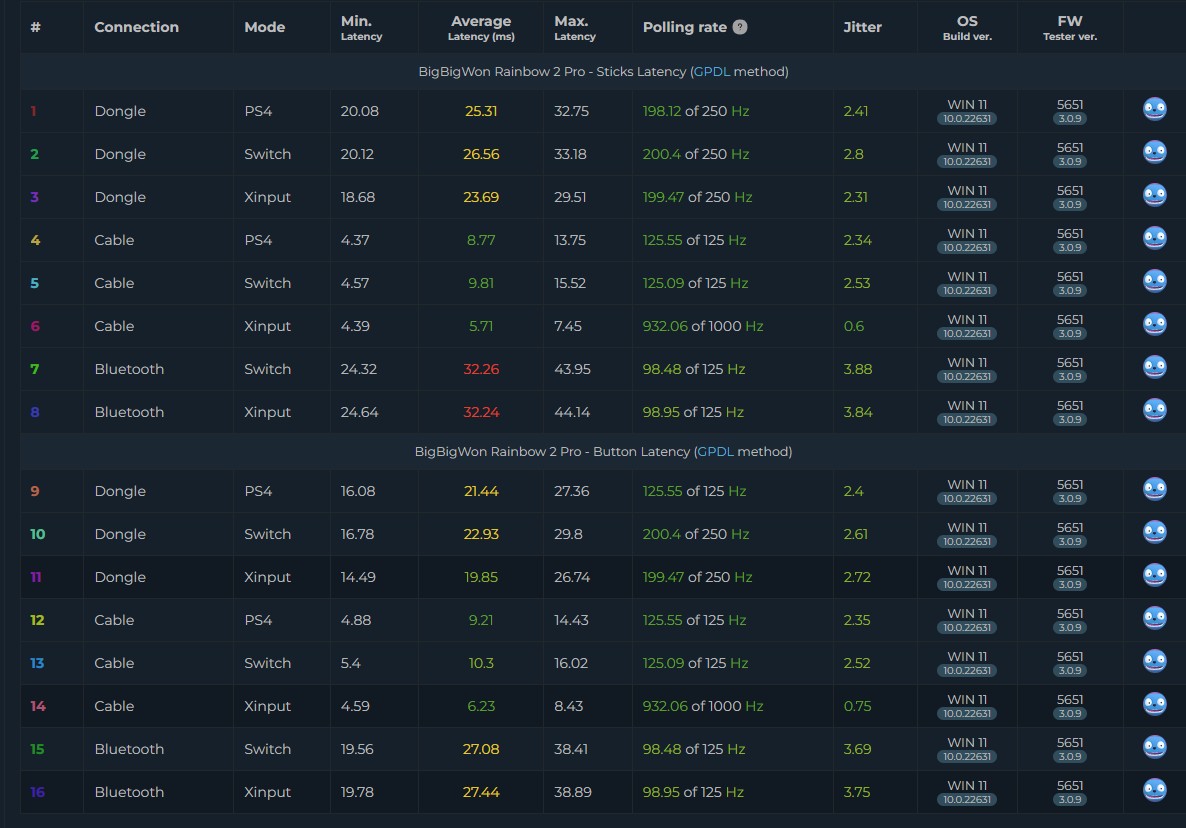Click the smiley icon in row 13
This screenshot has width=1186, height=828.
(x=1154, y=662)
